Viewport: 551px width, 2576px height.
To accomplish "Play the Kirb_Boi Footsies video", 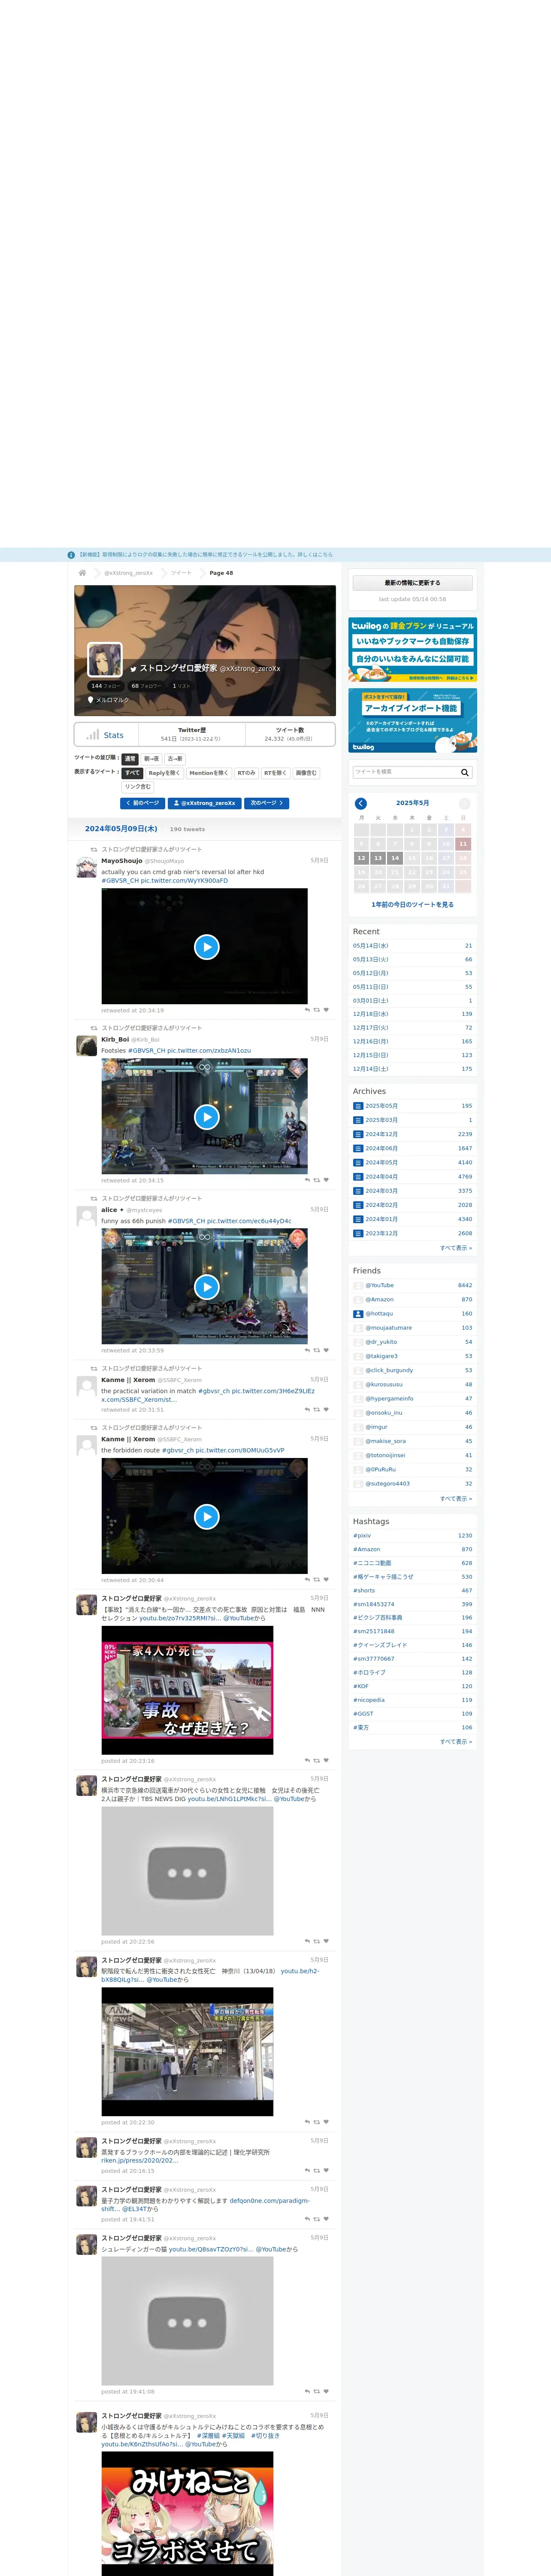I will coord(207,1117).
